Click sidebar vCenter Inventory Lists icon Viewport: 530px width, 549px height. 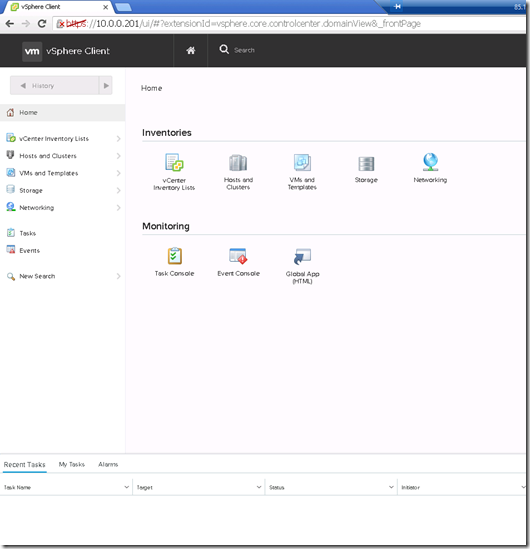coord(11,138)
